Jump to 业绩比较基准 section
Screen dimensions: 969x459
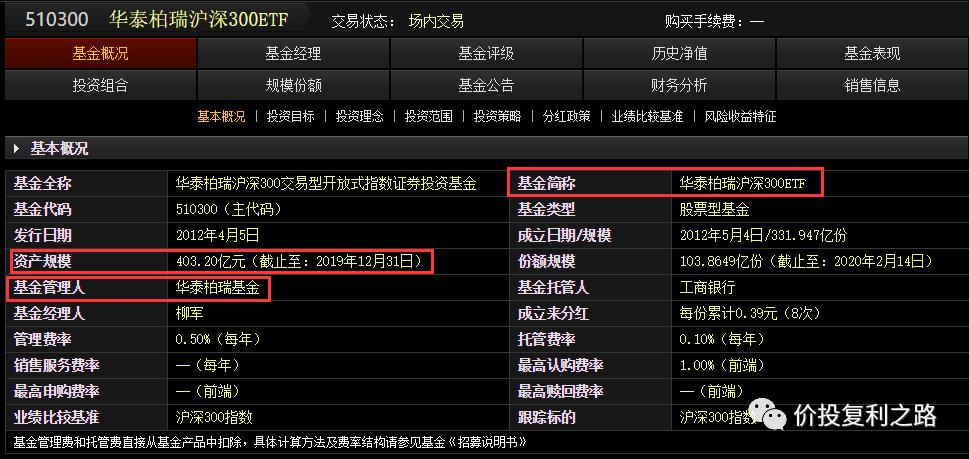(647, 116)
